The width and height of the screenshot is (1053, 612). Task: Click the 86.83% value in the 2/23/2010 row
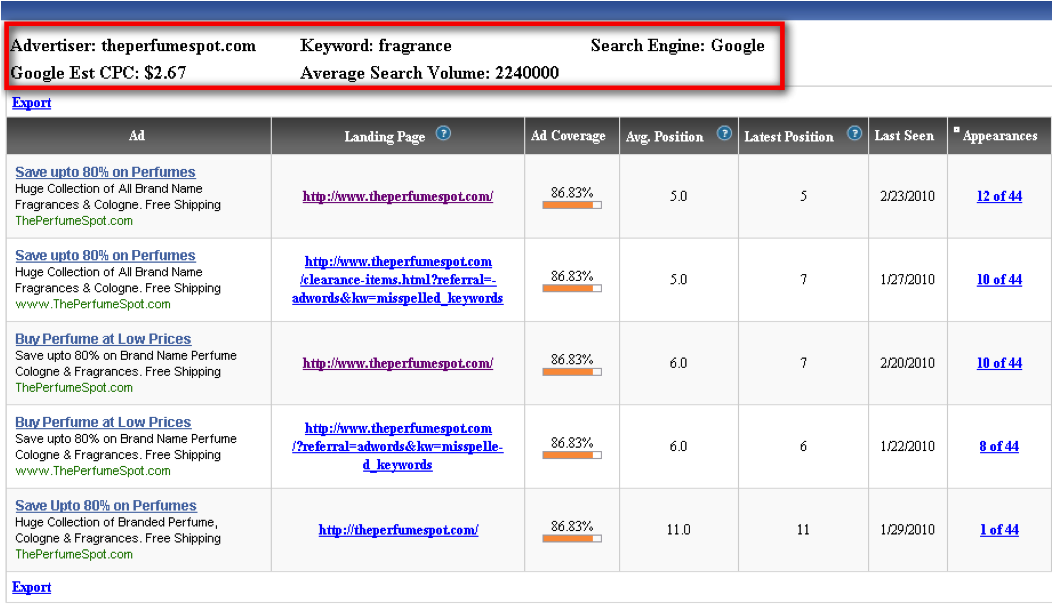pyautogui.click(x=572, y=192)
